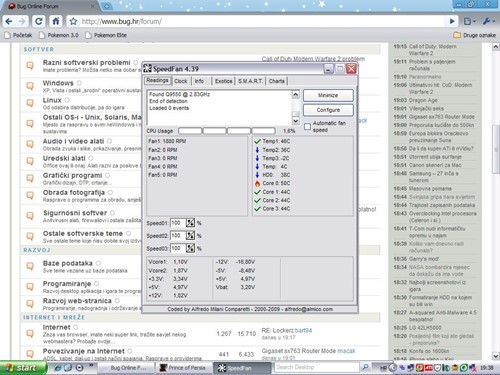
Task: Switch to the SpeedFan Readings tab
Action: 157,80
